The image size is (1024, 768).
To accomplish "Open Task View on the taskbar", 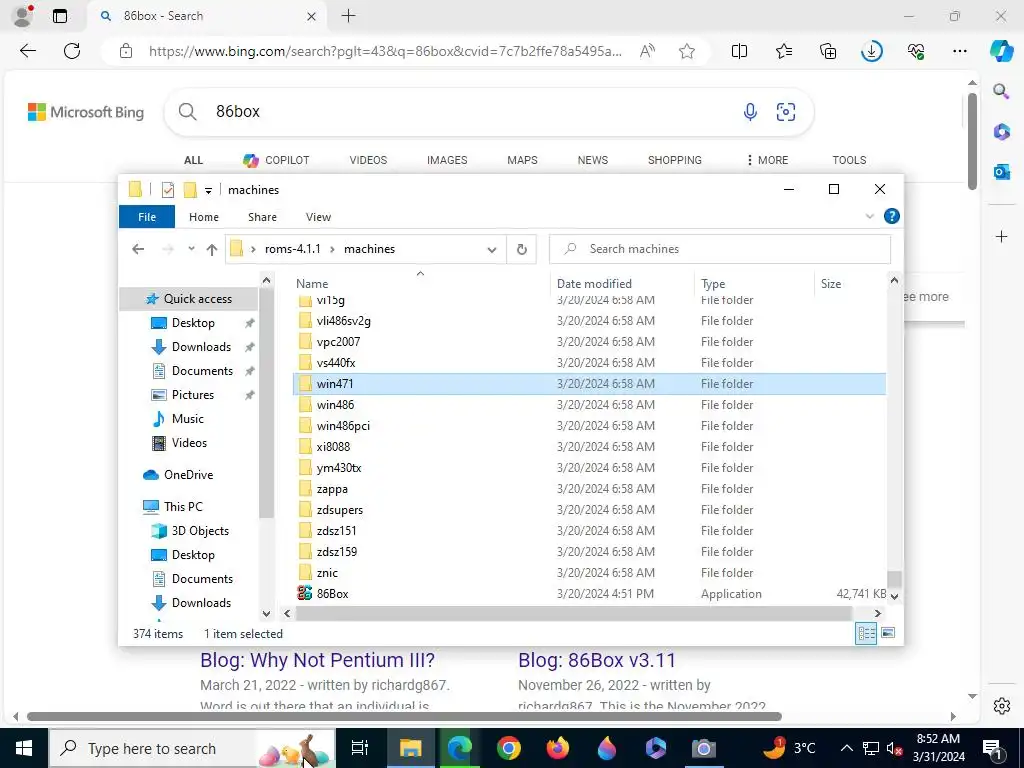I will 359,748.
